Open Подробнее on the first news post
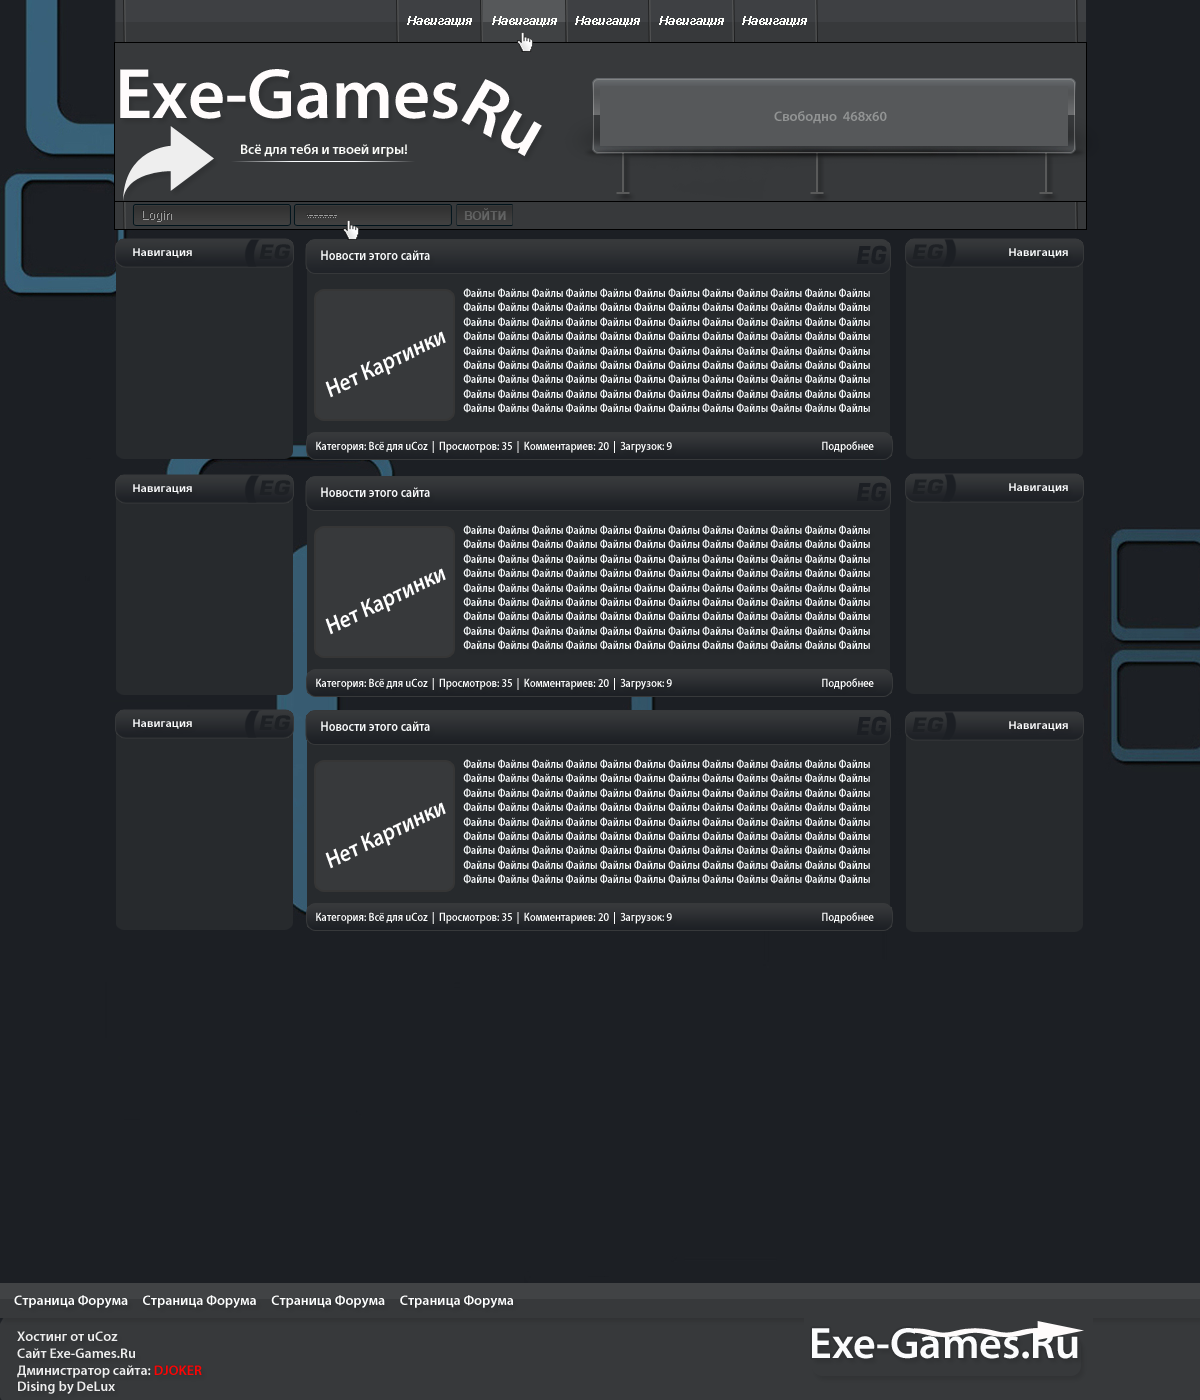This screenshot has height=1400, width=1200. (847, 447)
